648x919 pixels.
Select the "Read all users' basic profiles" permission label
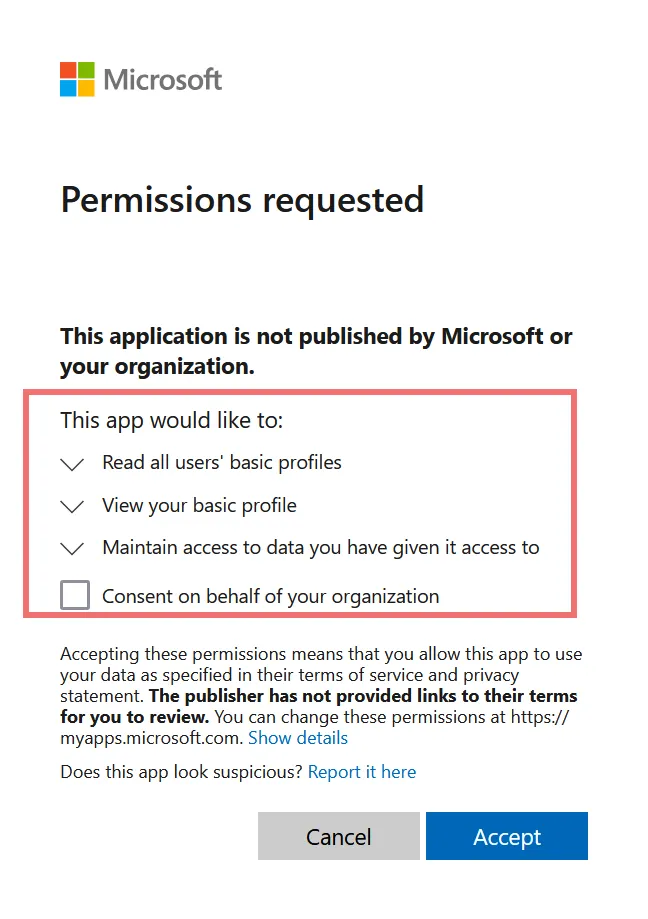[x=222, y=463]
